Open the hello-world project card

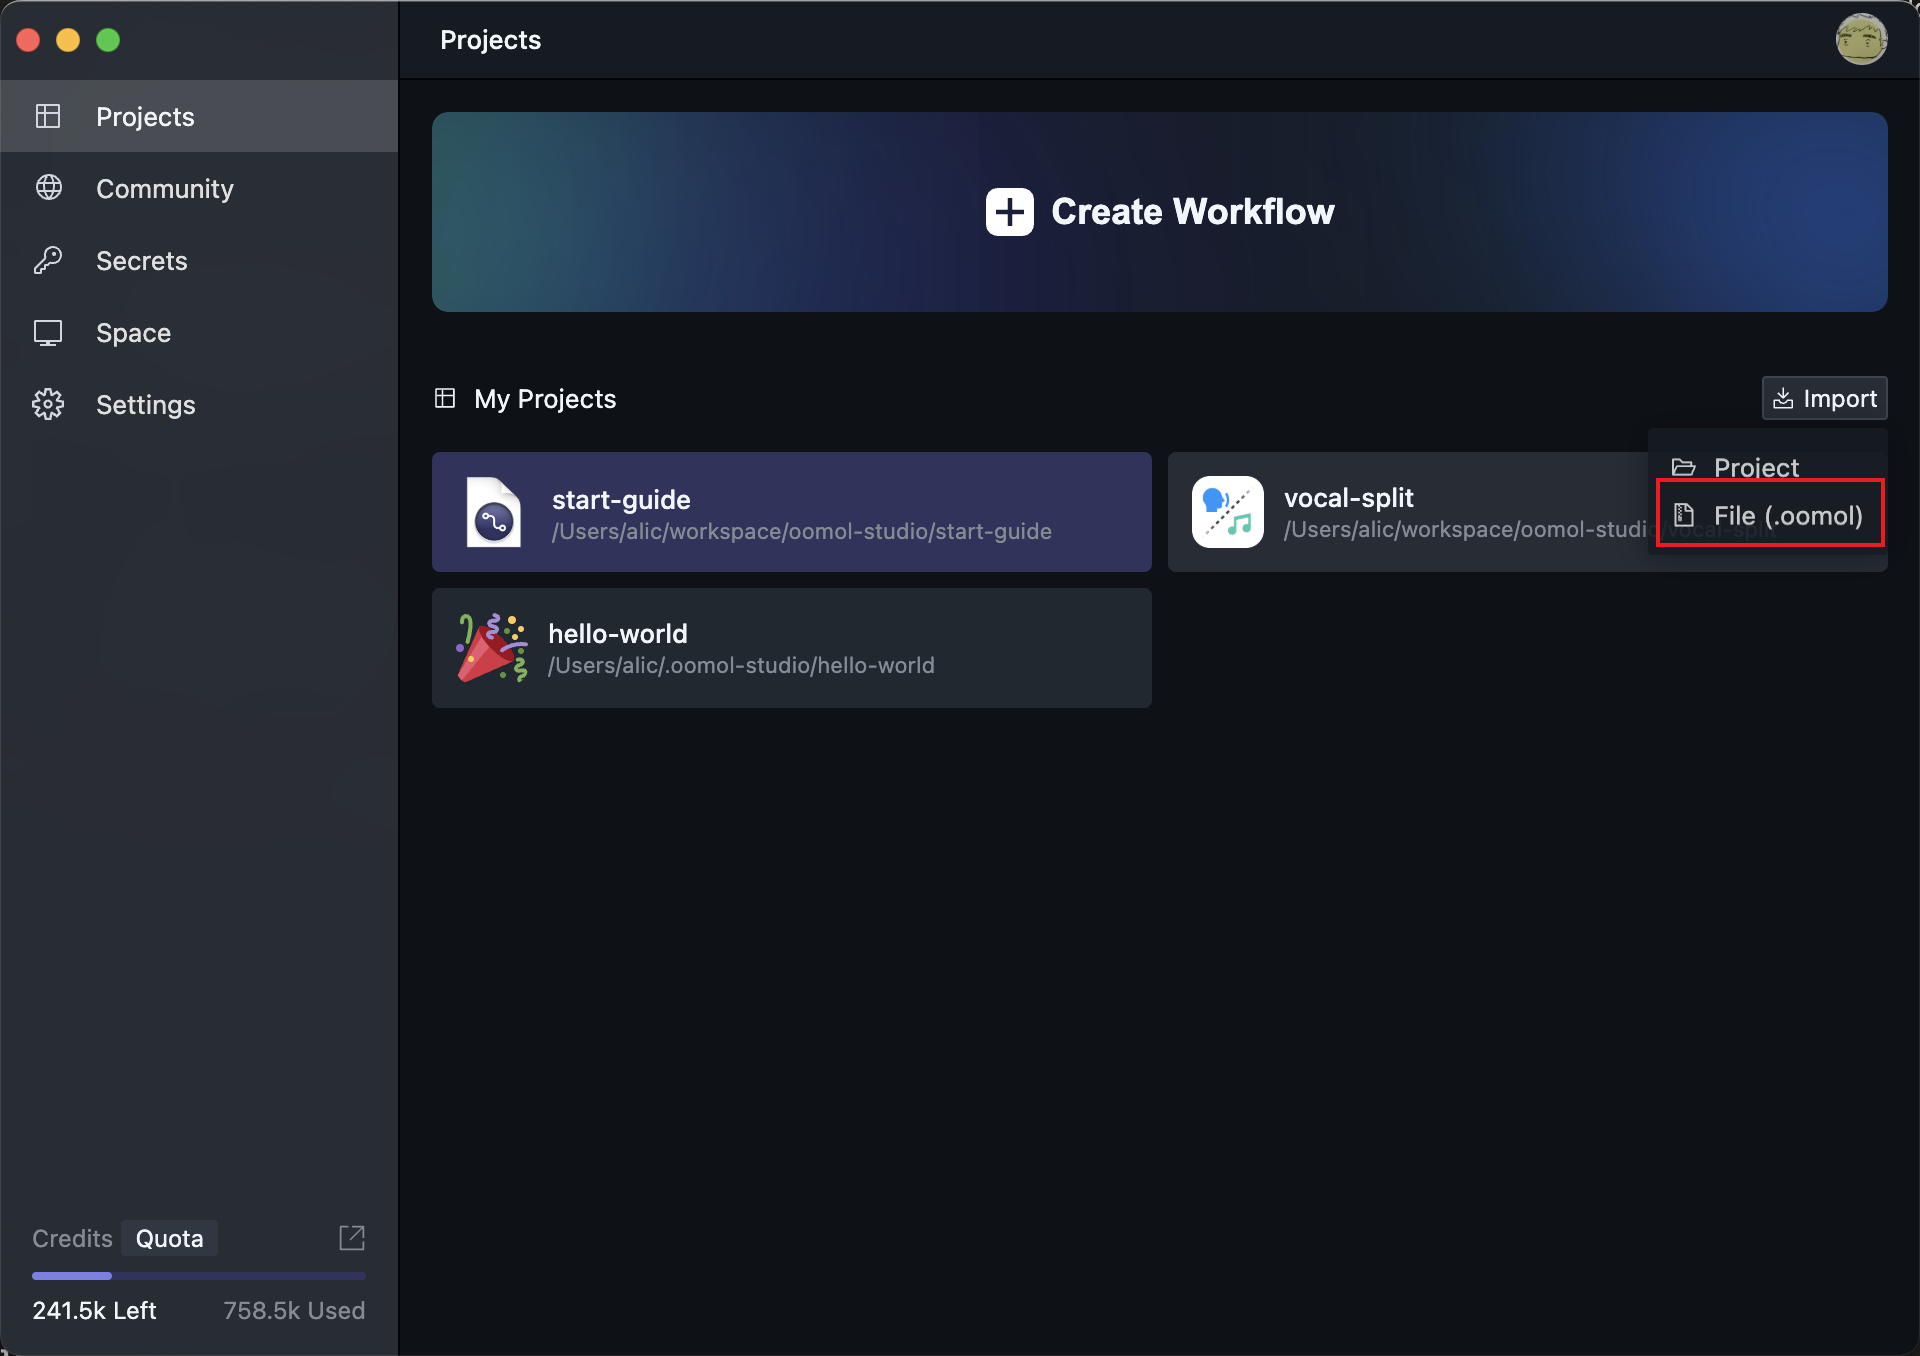[x=790, y=648]
